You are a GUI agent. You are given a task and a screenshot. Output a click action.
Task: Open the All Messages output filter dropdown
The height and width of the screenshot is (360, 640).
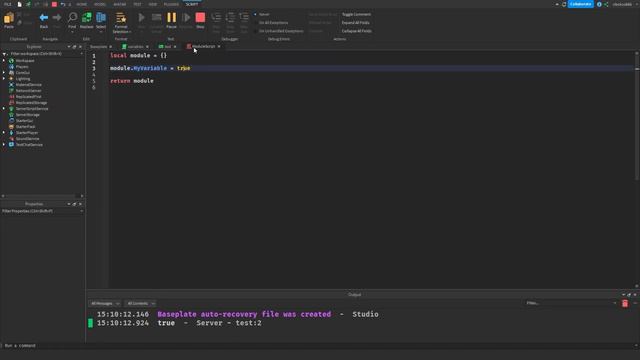click(x=104, y=303)
